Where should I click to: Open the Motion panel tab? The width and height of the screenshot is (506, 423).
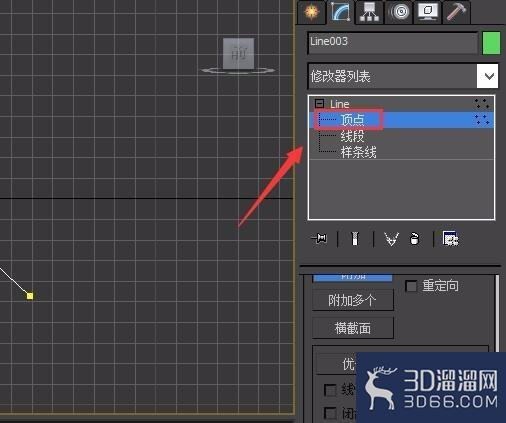pos(398,12)
